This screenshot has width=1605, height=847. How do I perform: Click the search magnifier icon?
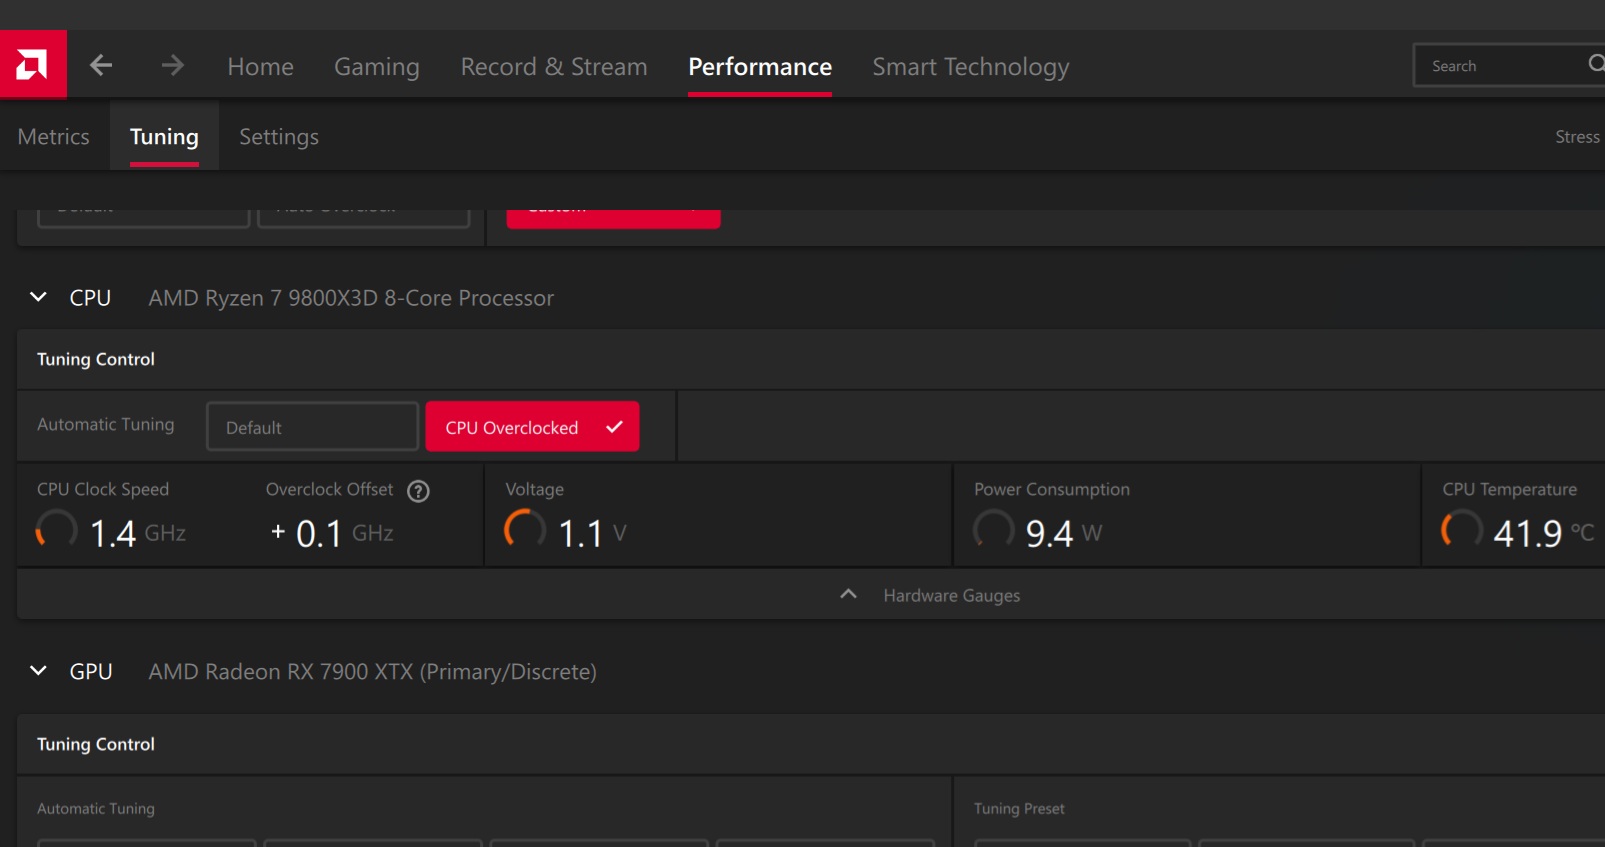[x=1595, y=64]
